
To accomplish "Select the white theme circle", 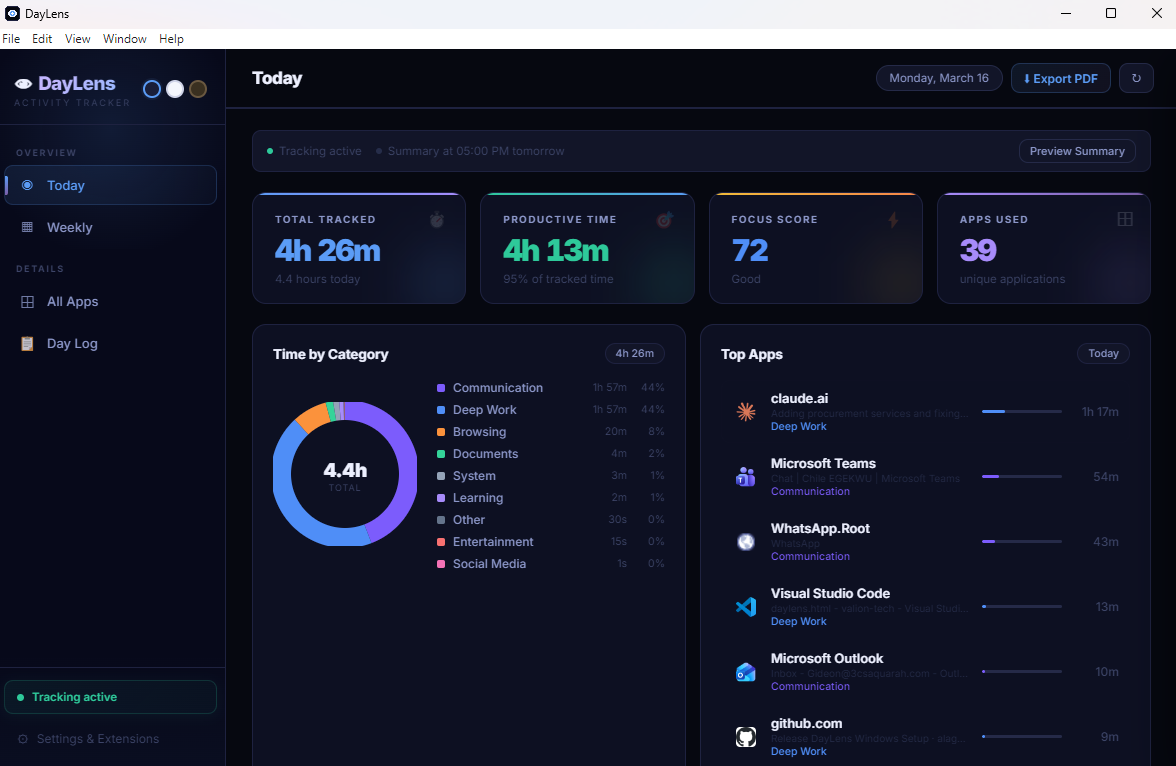I will [175, 89].
